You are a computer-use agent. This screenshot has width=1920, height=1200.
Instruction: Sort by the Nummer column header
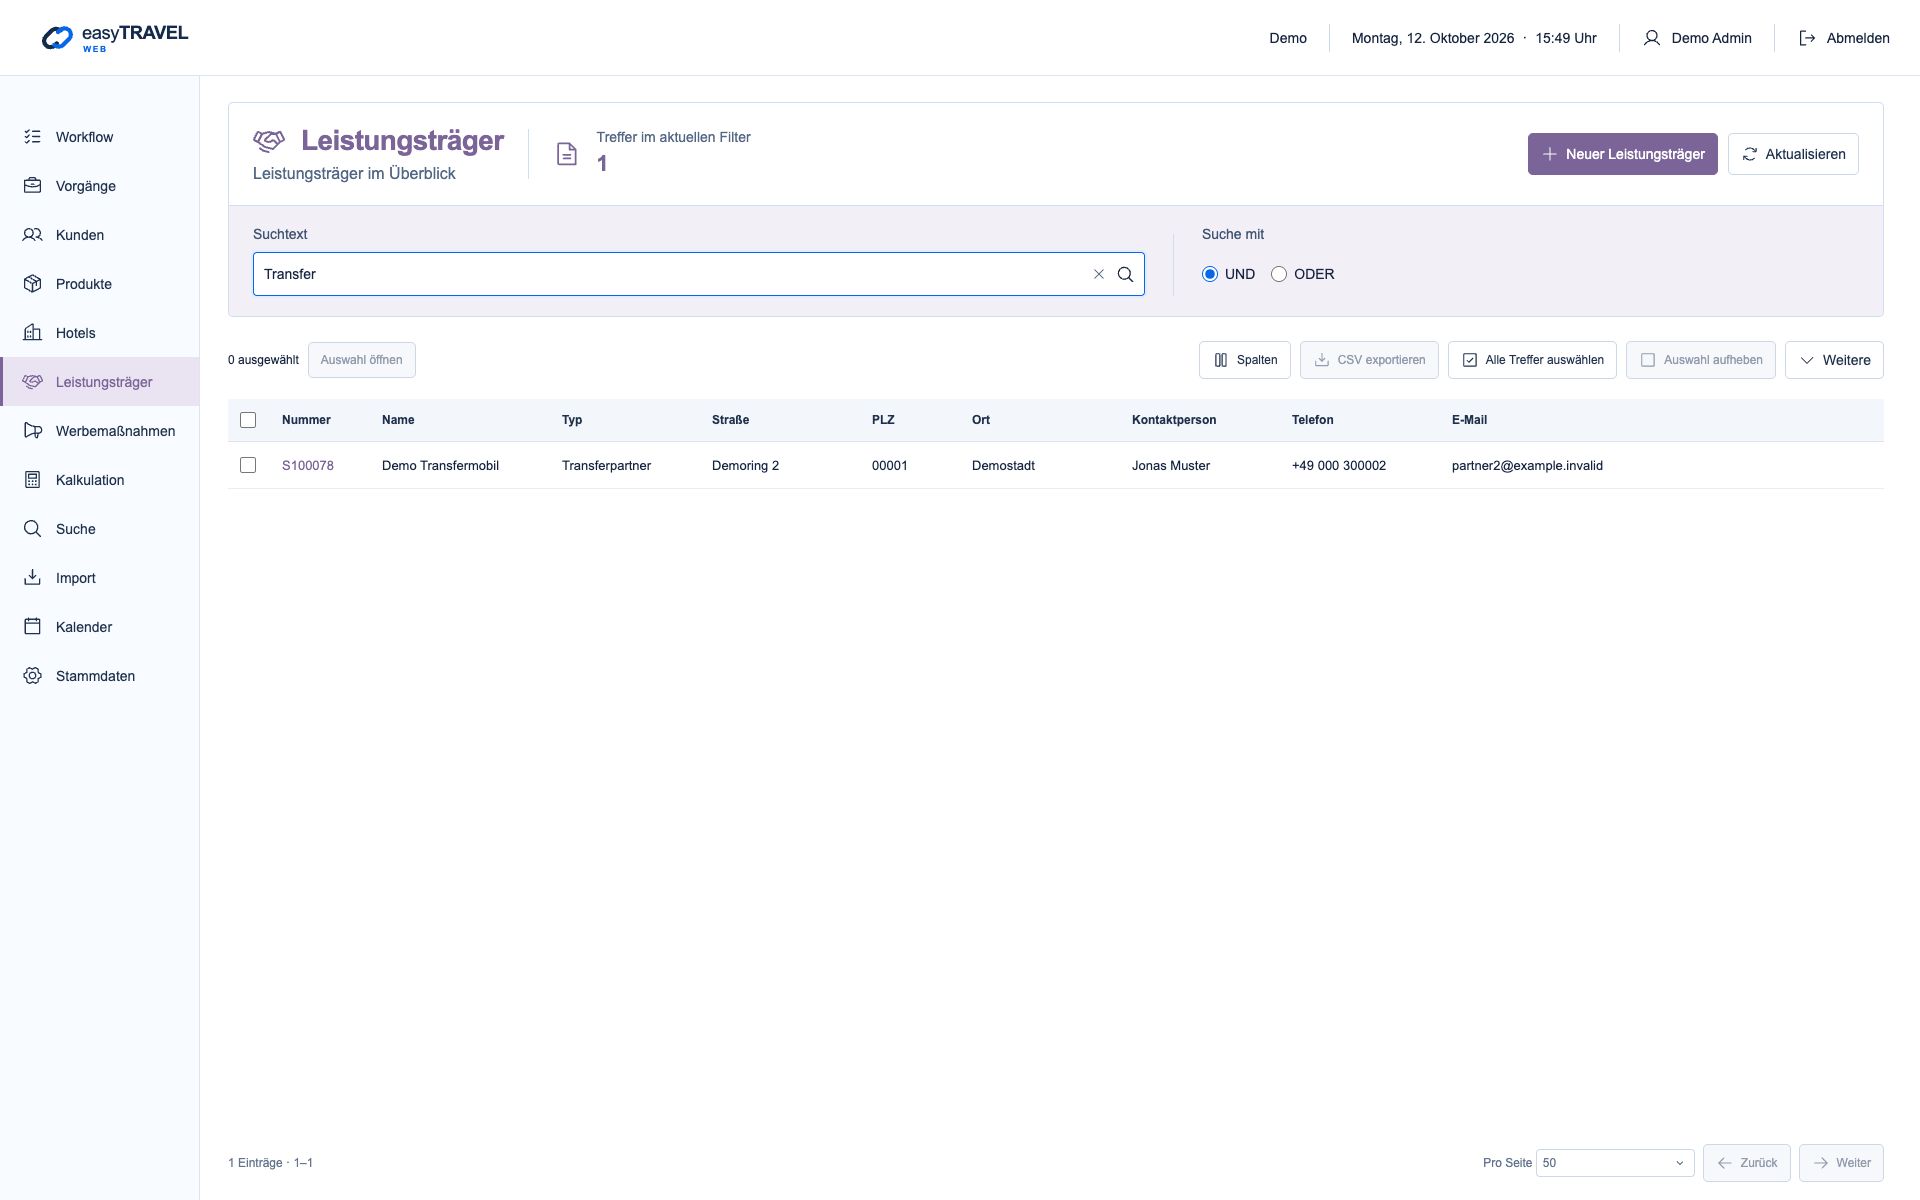click(306, 420)
